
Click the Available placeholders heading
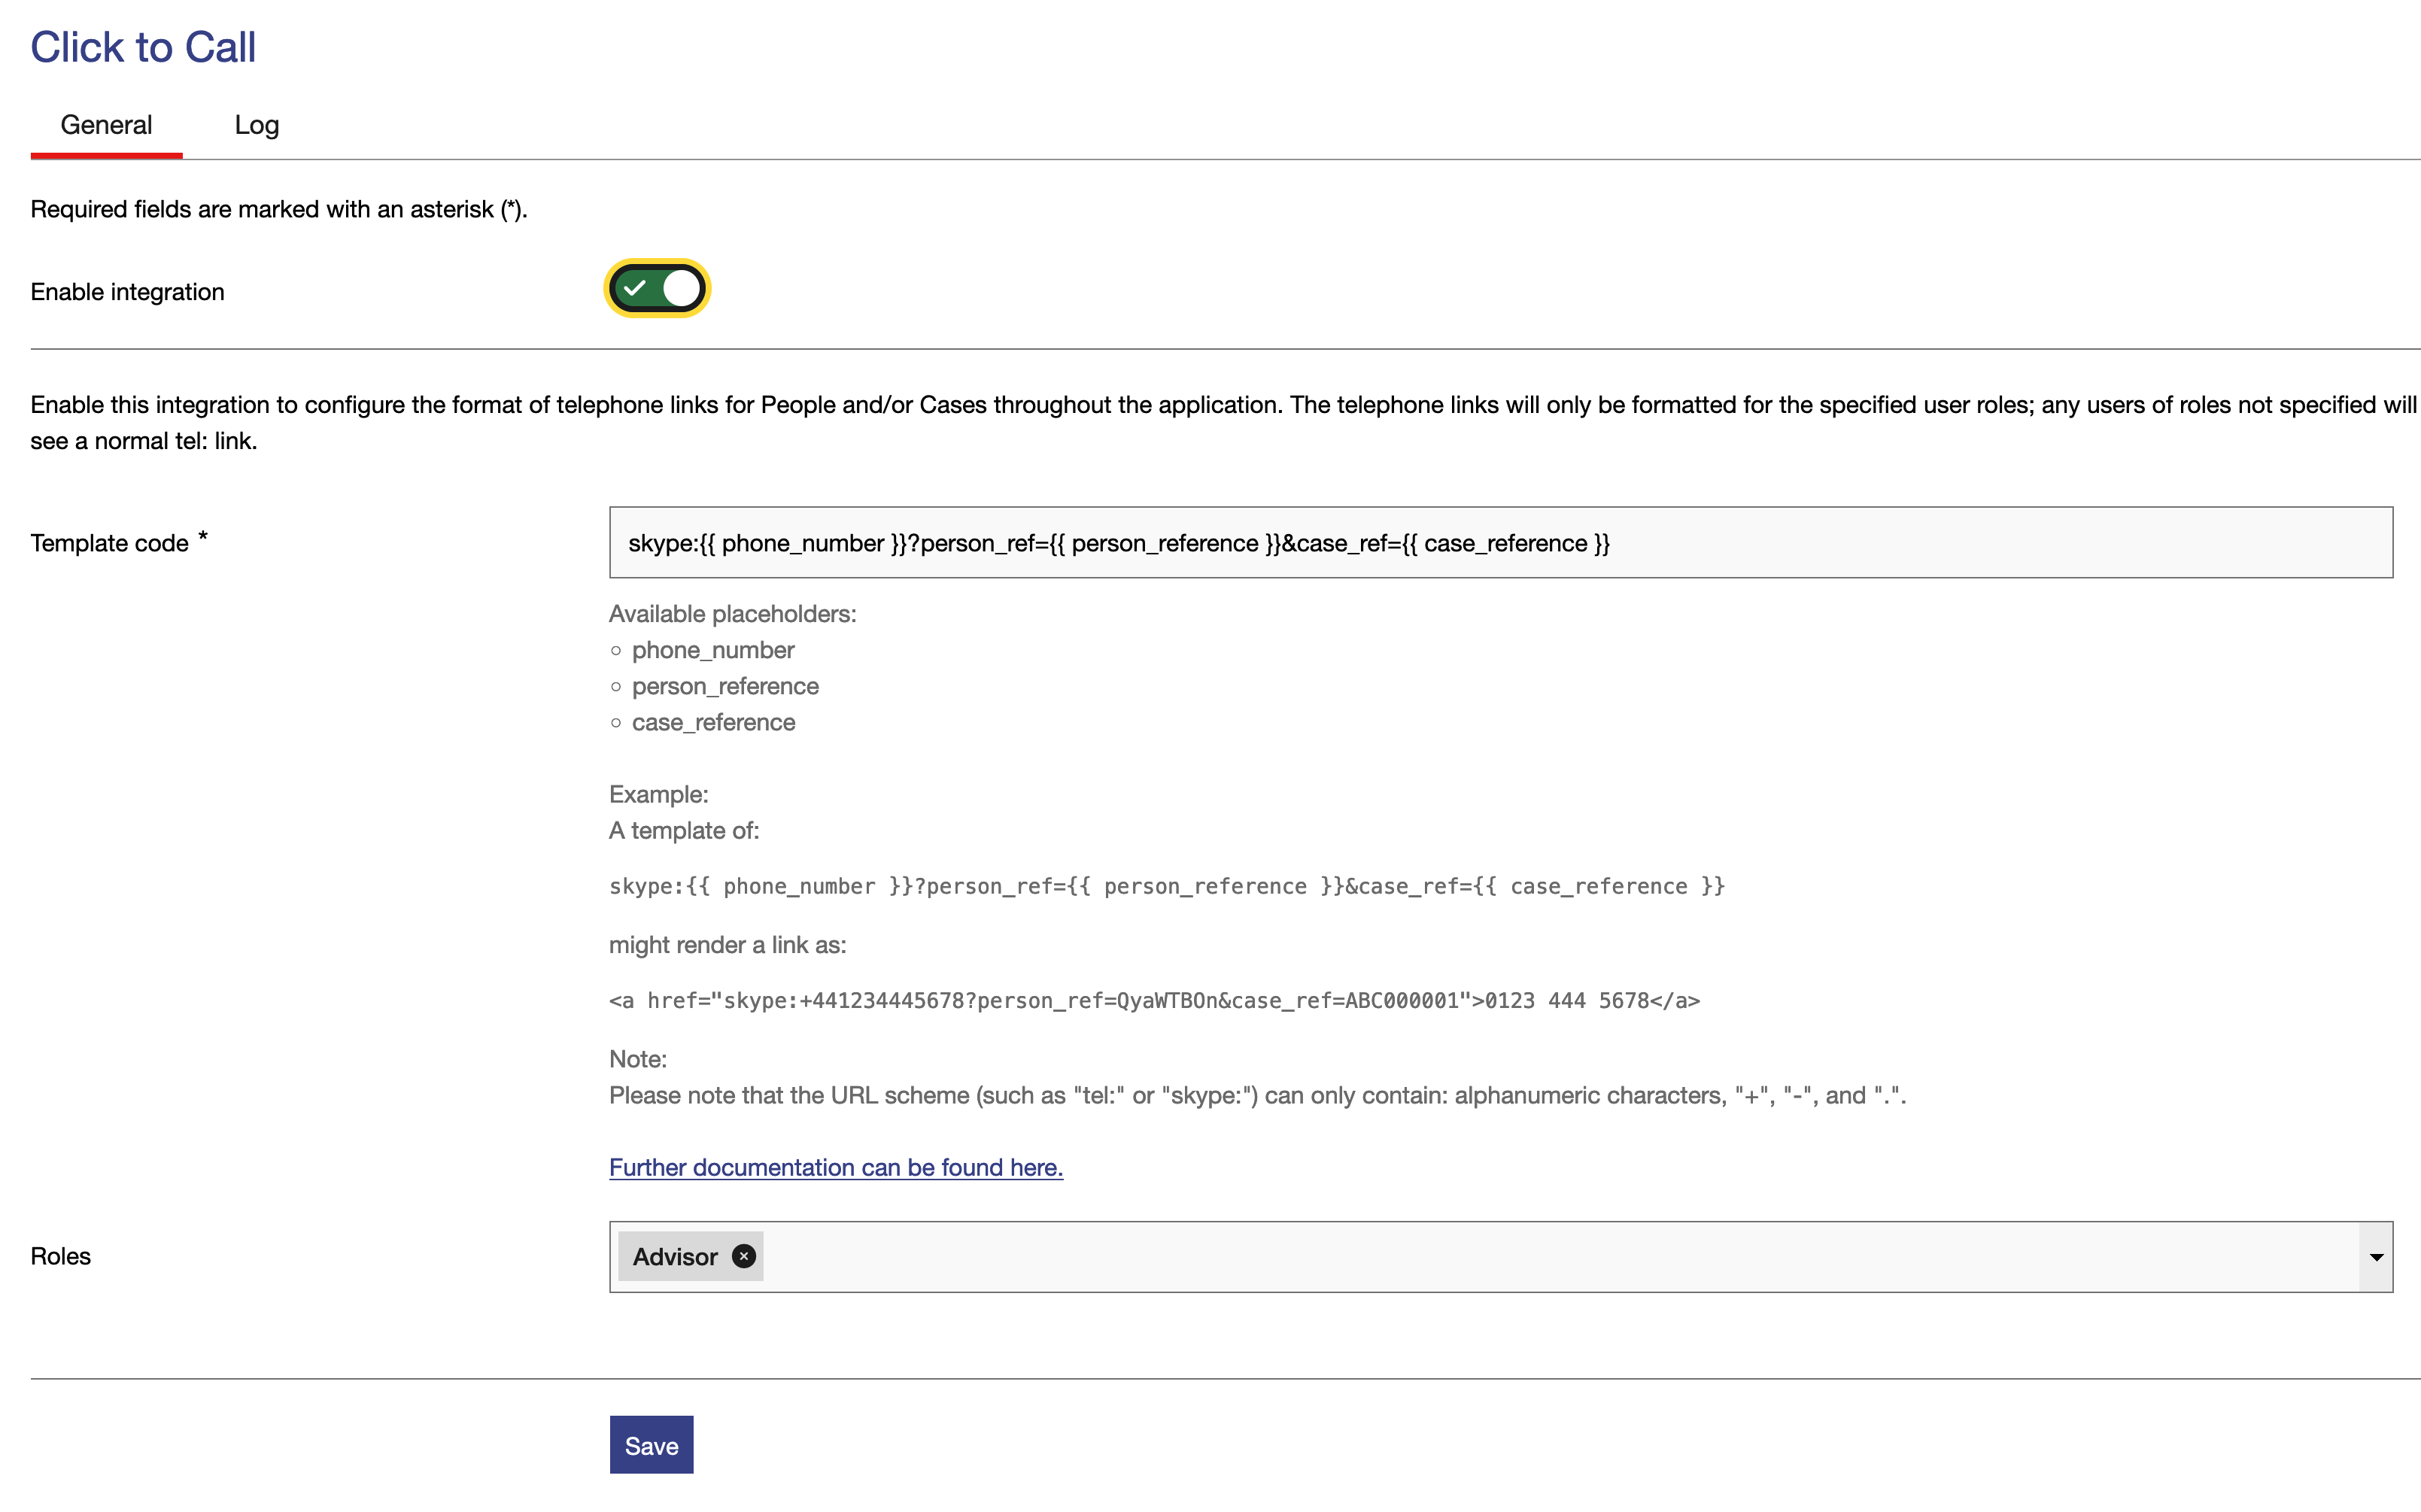(x=732, y=614)
